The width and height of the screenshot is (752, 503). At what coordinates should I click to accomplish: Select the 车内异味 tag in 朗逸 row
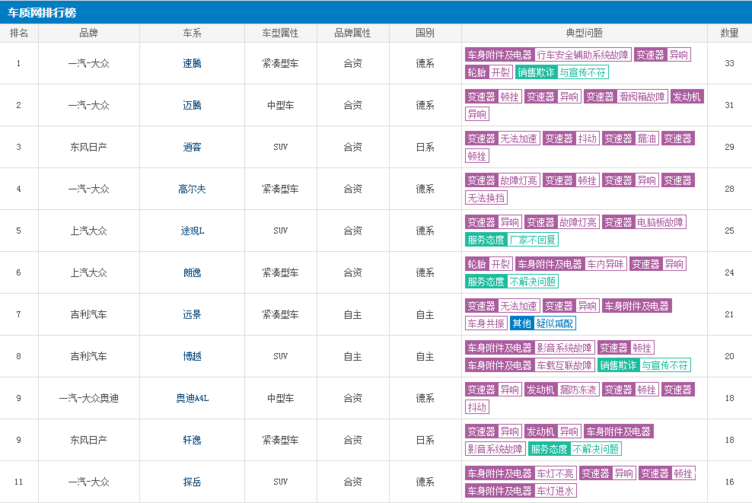pyautogui.click(x=605, y=264)
